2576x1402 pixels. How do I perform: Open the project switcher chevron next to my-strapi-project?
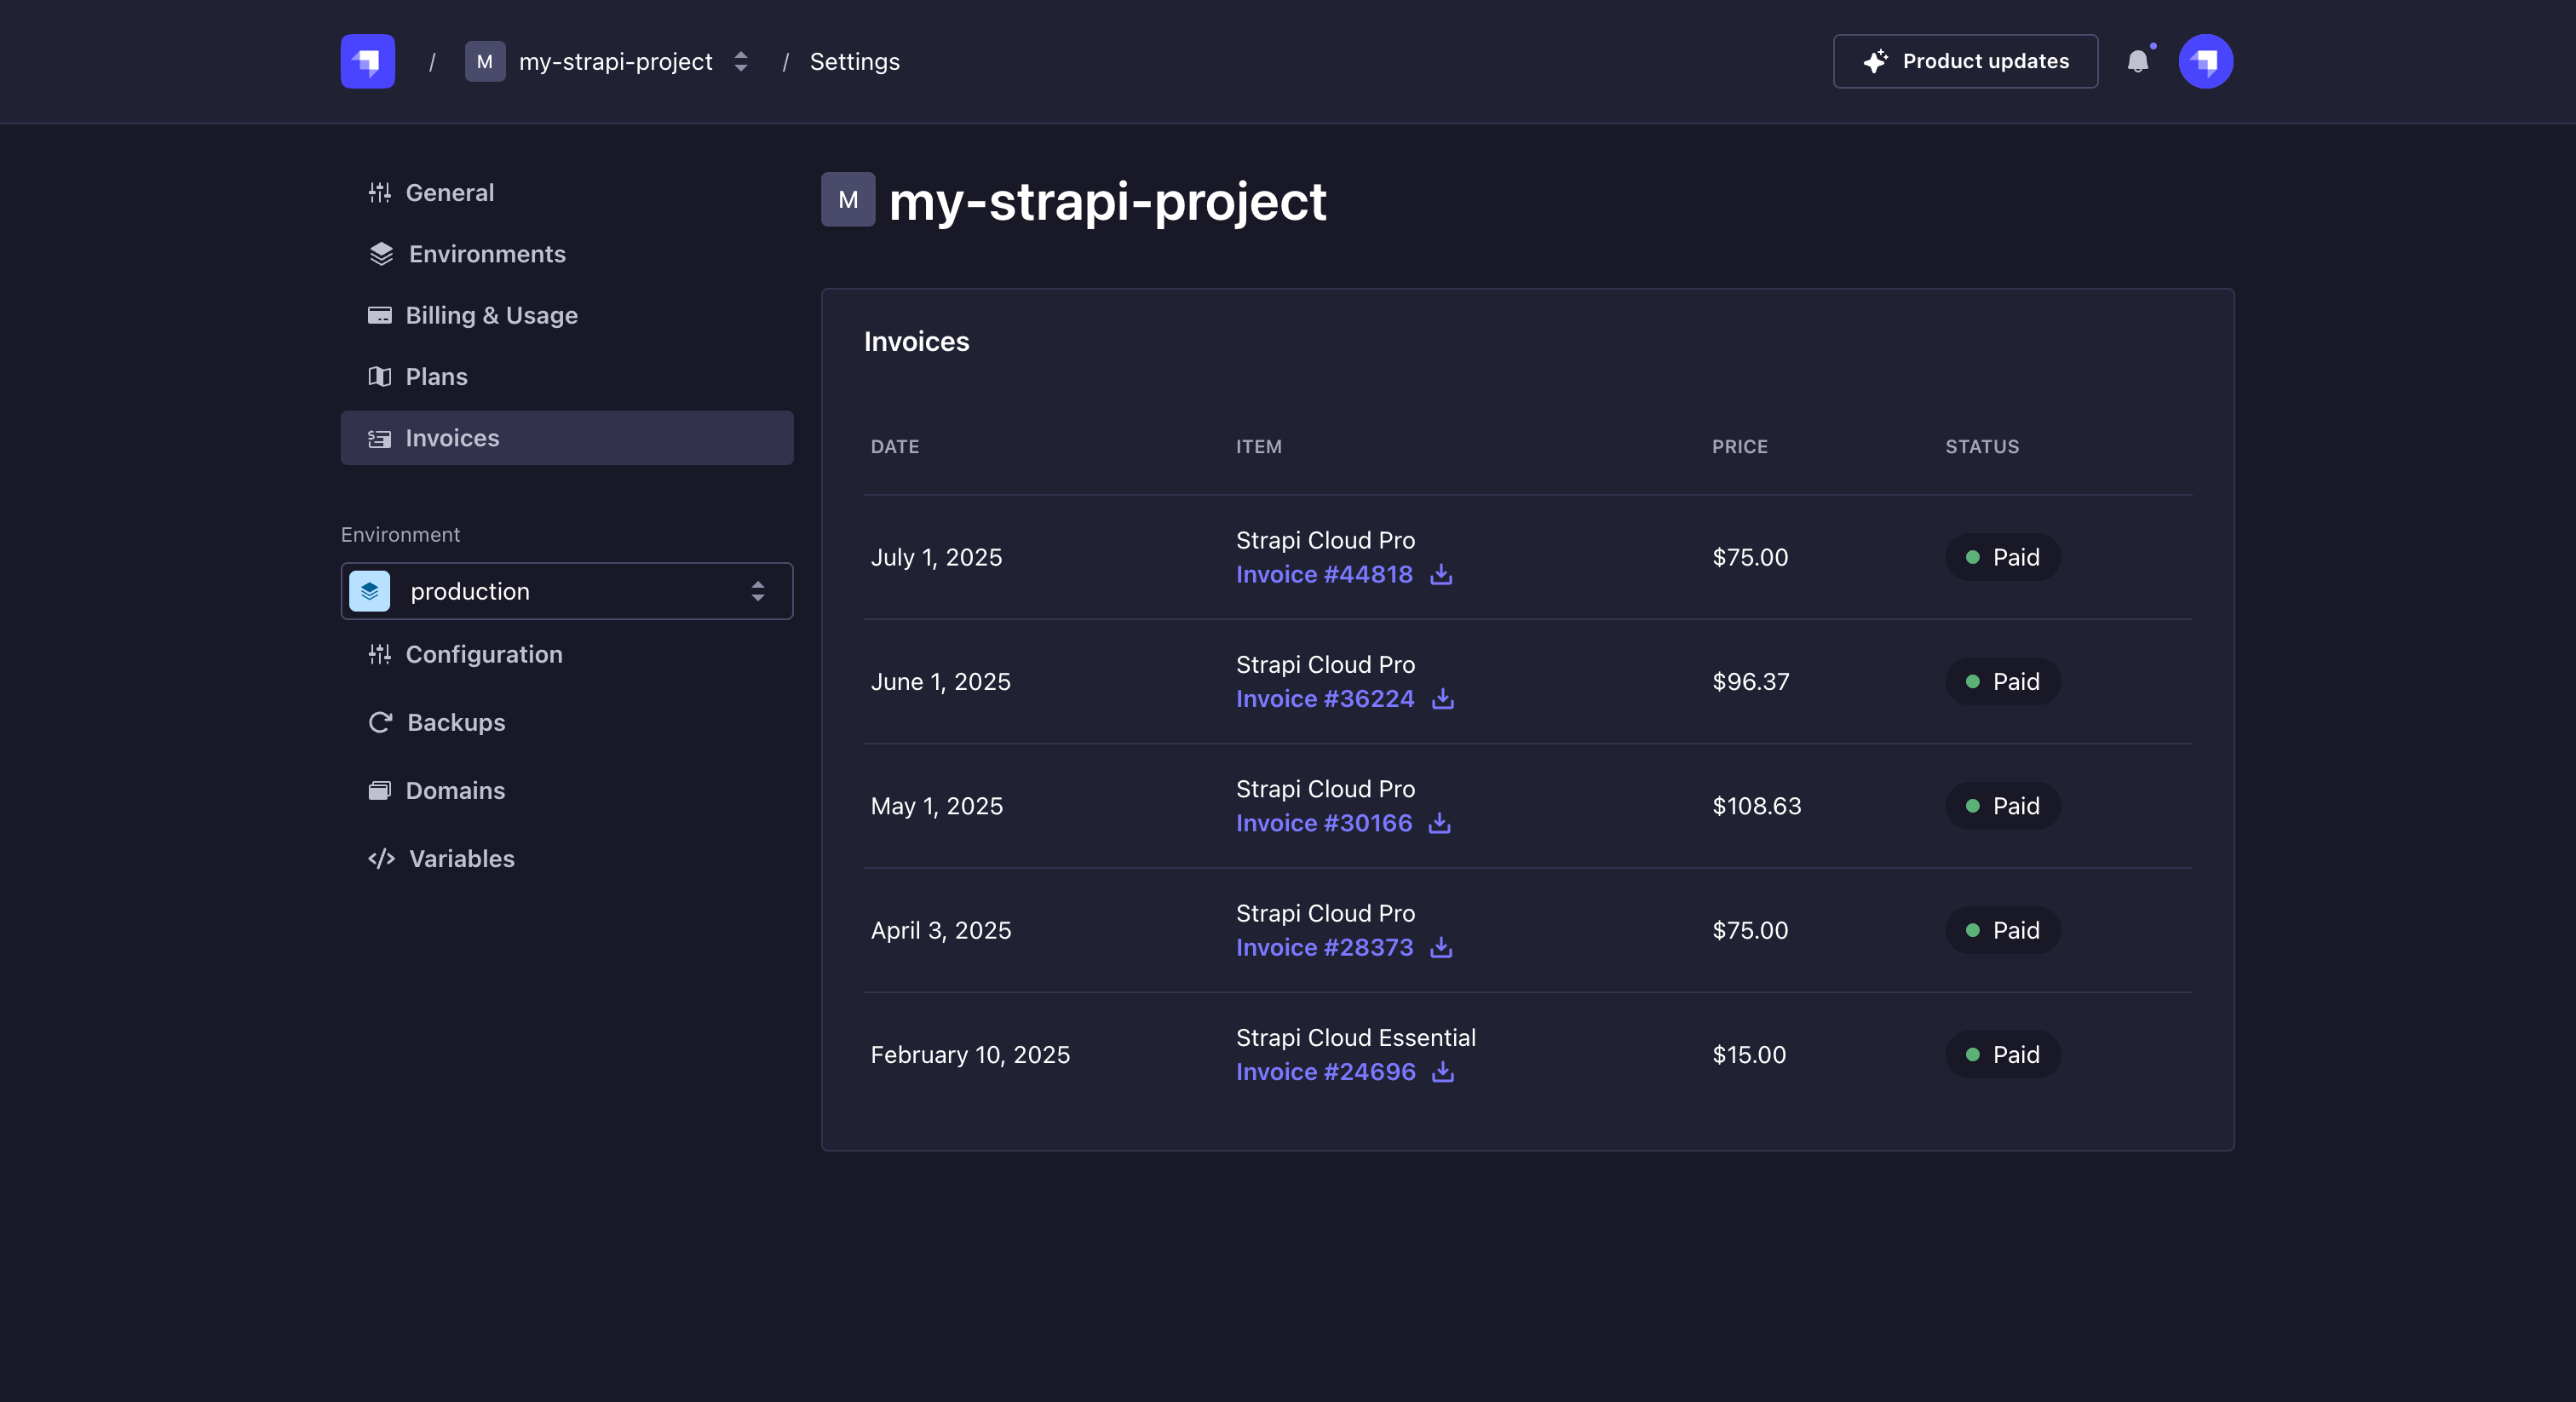[740, 61]
